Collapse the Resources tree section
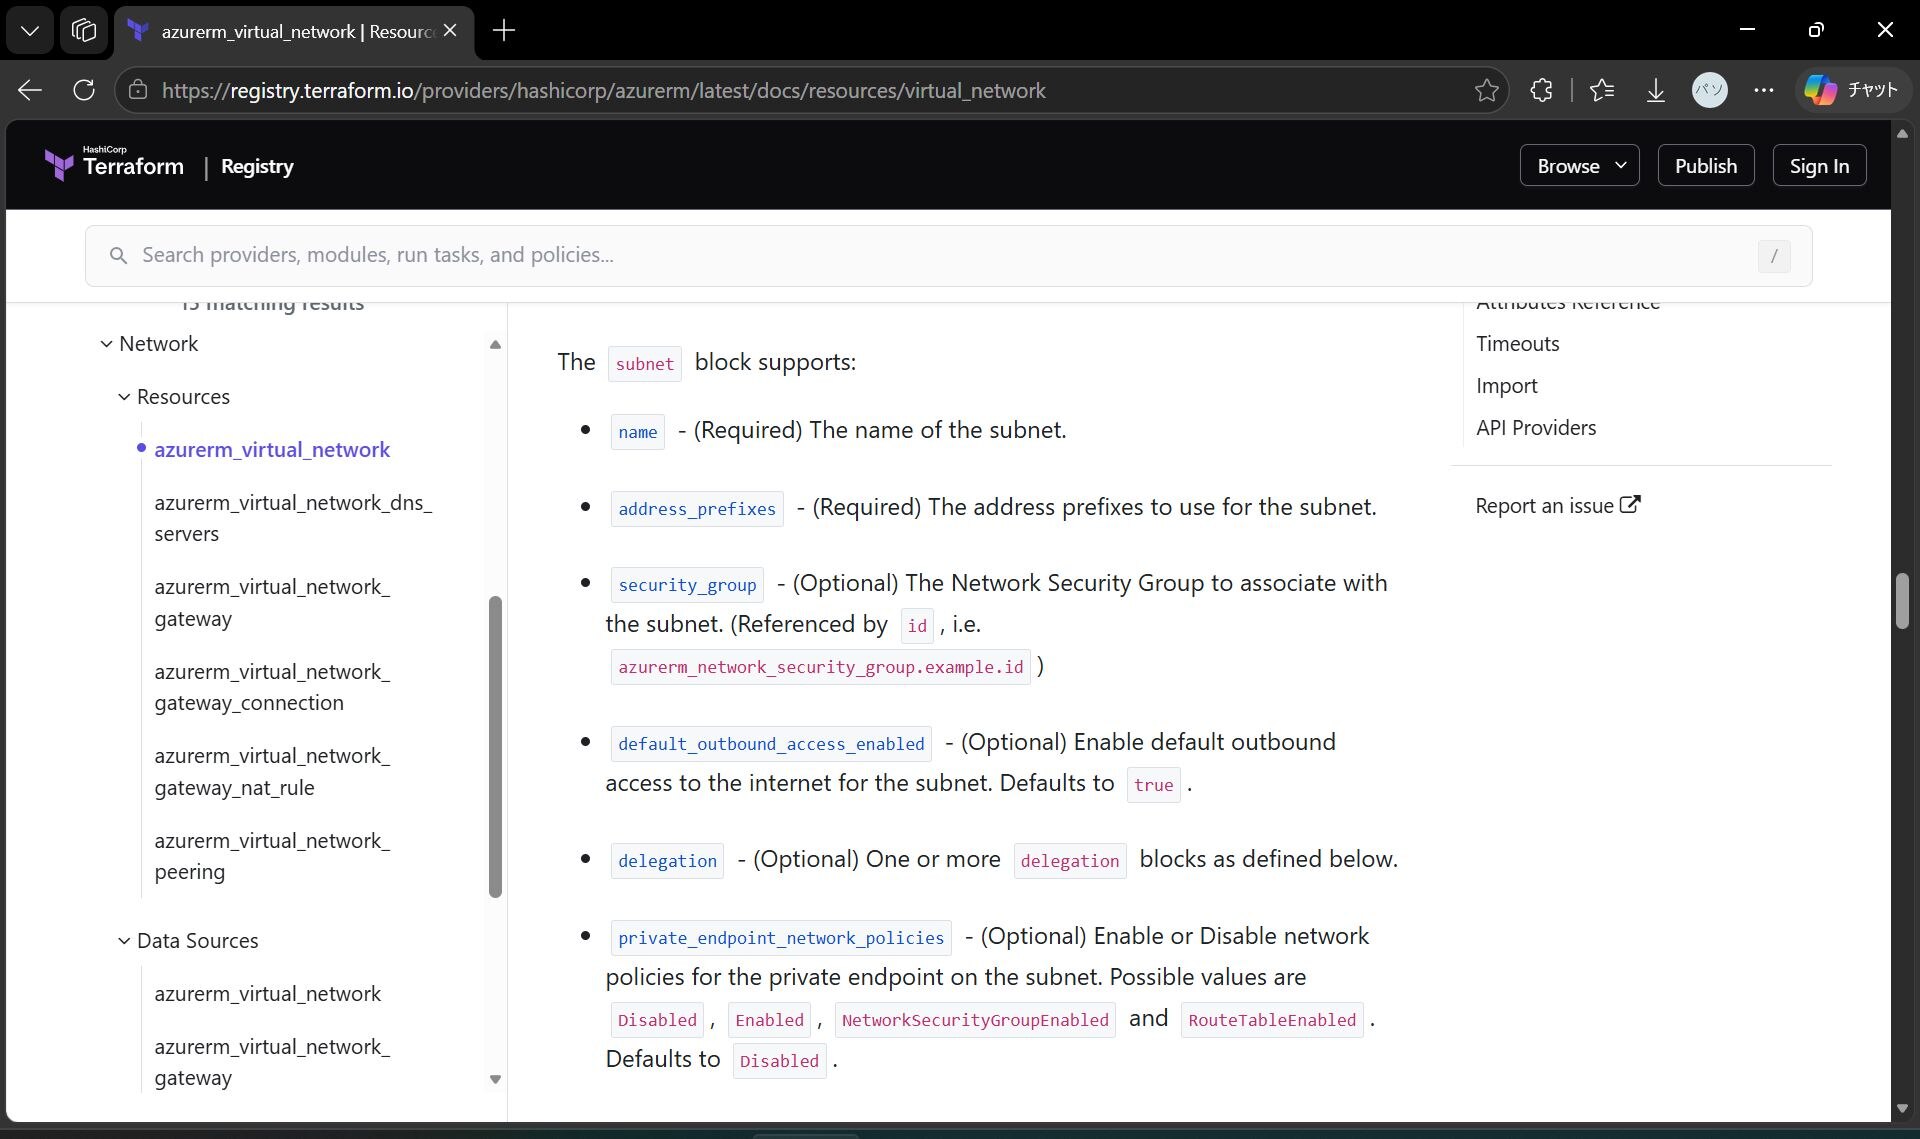This screenshot has width=1920, height=1139. [x=124, y=397]
